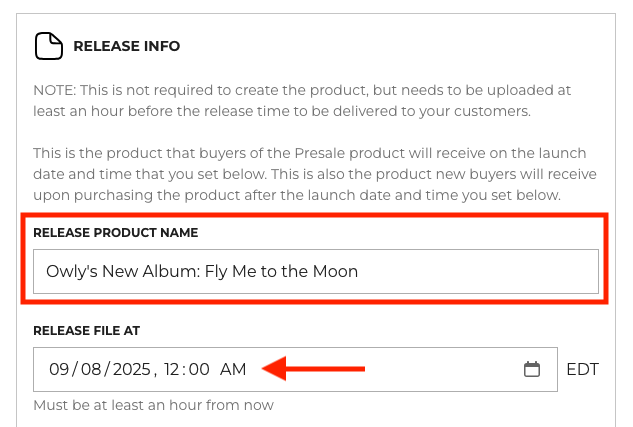Select the day segment of release date

[x=90, y=370]
